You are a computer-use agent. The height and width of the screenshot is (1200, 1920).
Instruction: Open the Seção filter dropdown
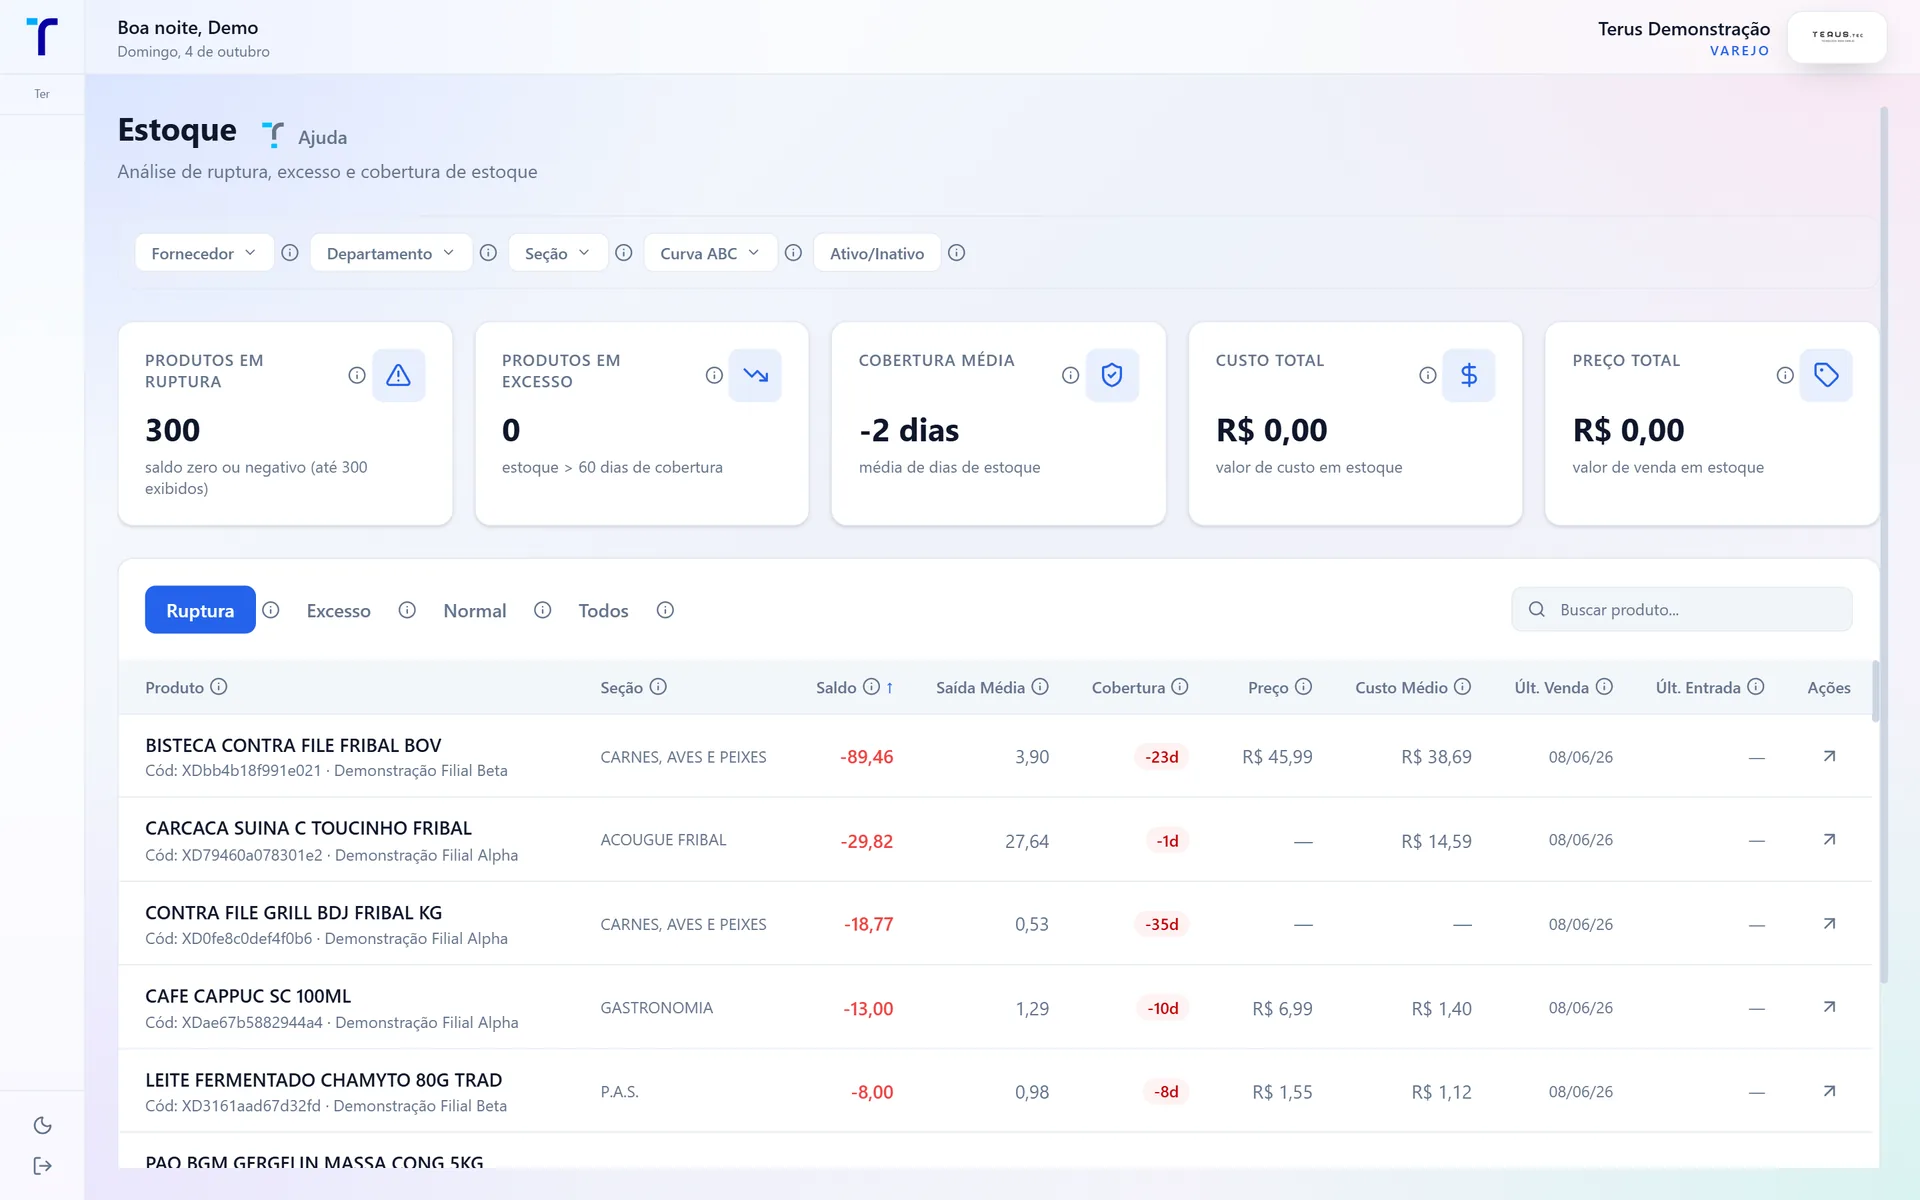557,253
